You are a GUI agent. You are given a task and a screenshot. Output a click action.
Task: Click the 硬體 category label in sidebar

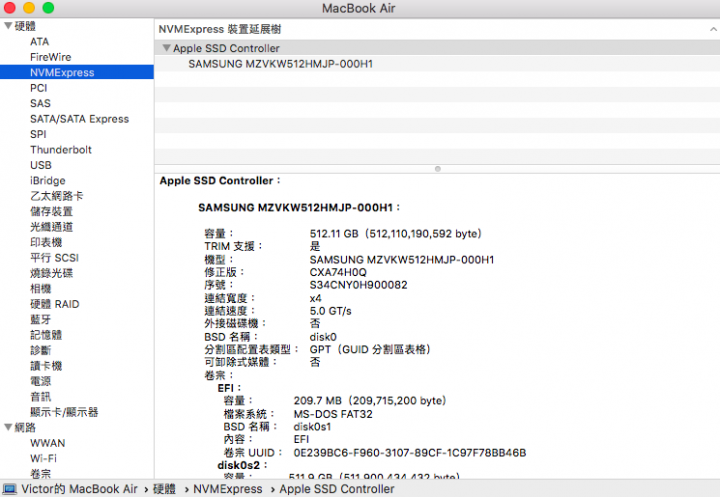tap(25, 26)
